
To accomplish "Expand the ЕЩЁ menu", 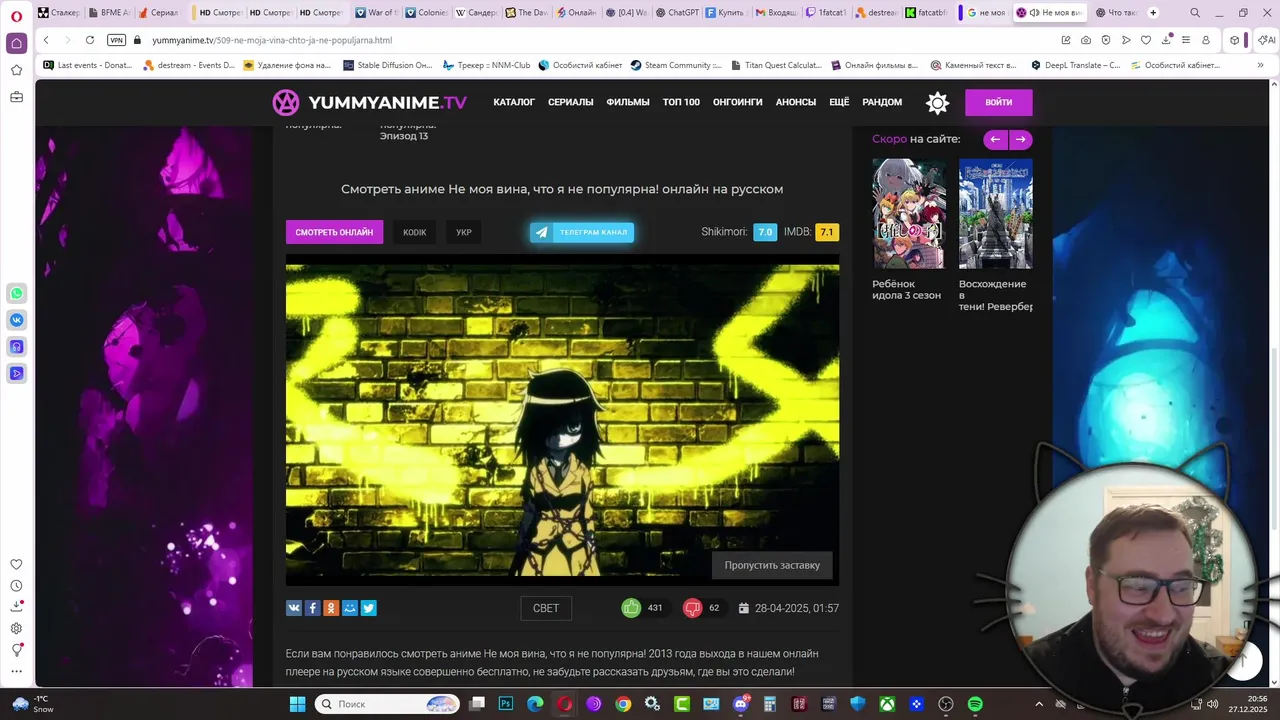I will coord(839,102).
